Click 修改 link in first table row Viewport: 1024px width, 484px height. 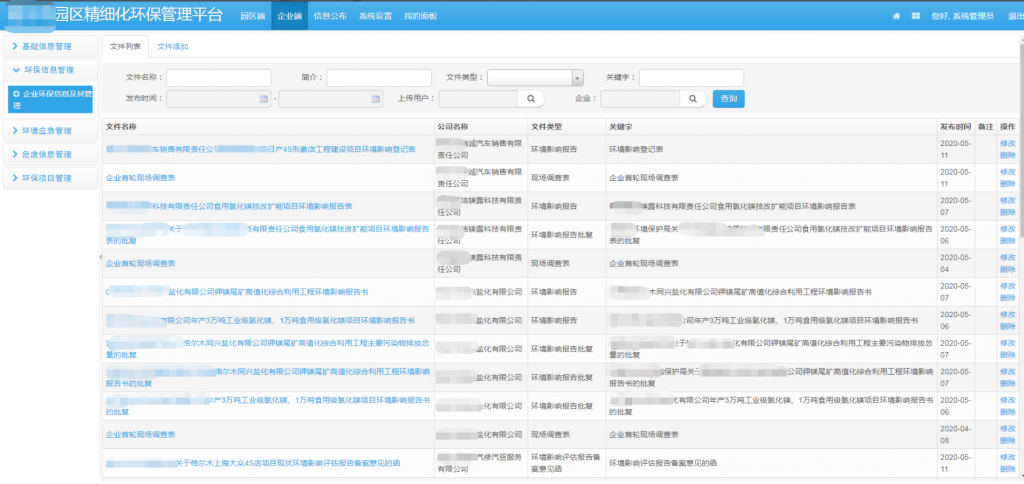(x=1007, y=143)
